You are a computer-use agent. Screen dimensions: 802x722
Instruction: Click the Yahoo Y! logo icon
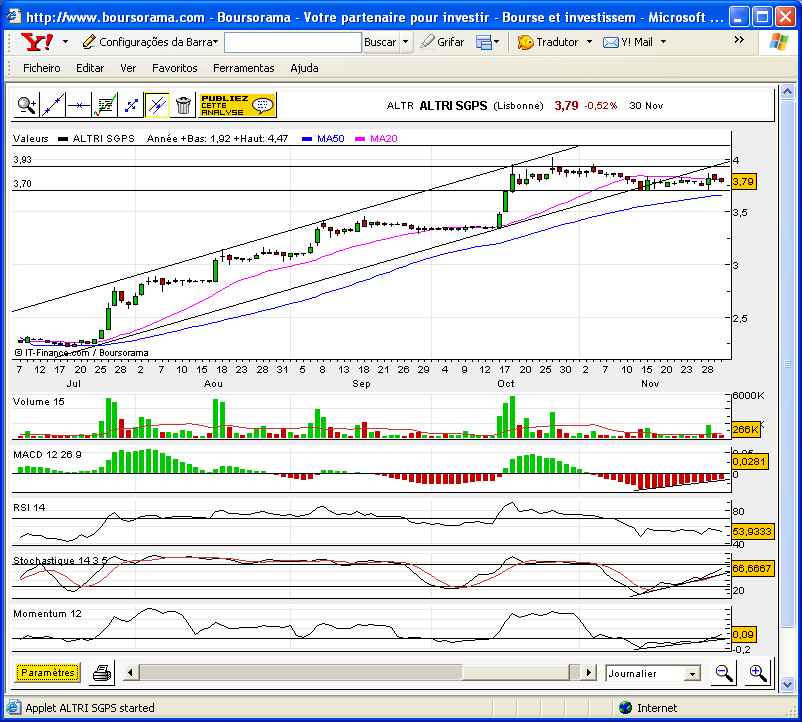tap(37, 42)
